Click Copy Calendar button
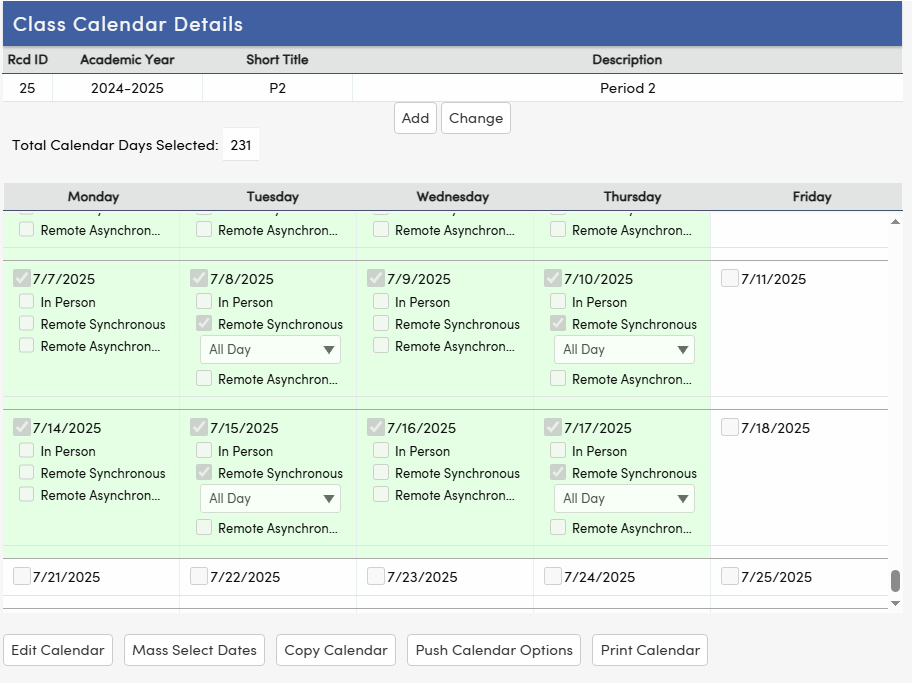 336,650
